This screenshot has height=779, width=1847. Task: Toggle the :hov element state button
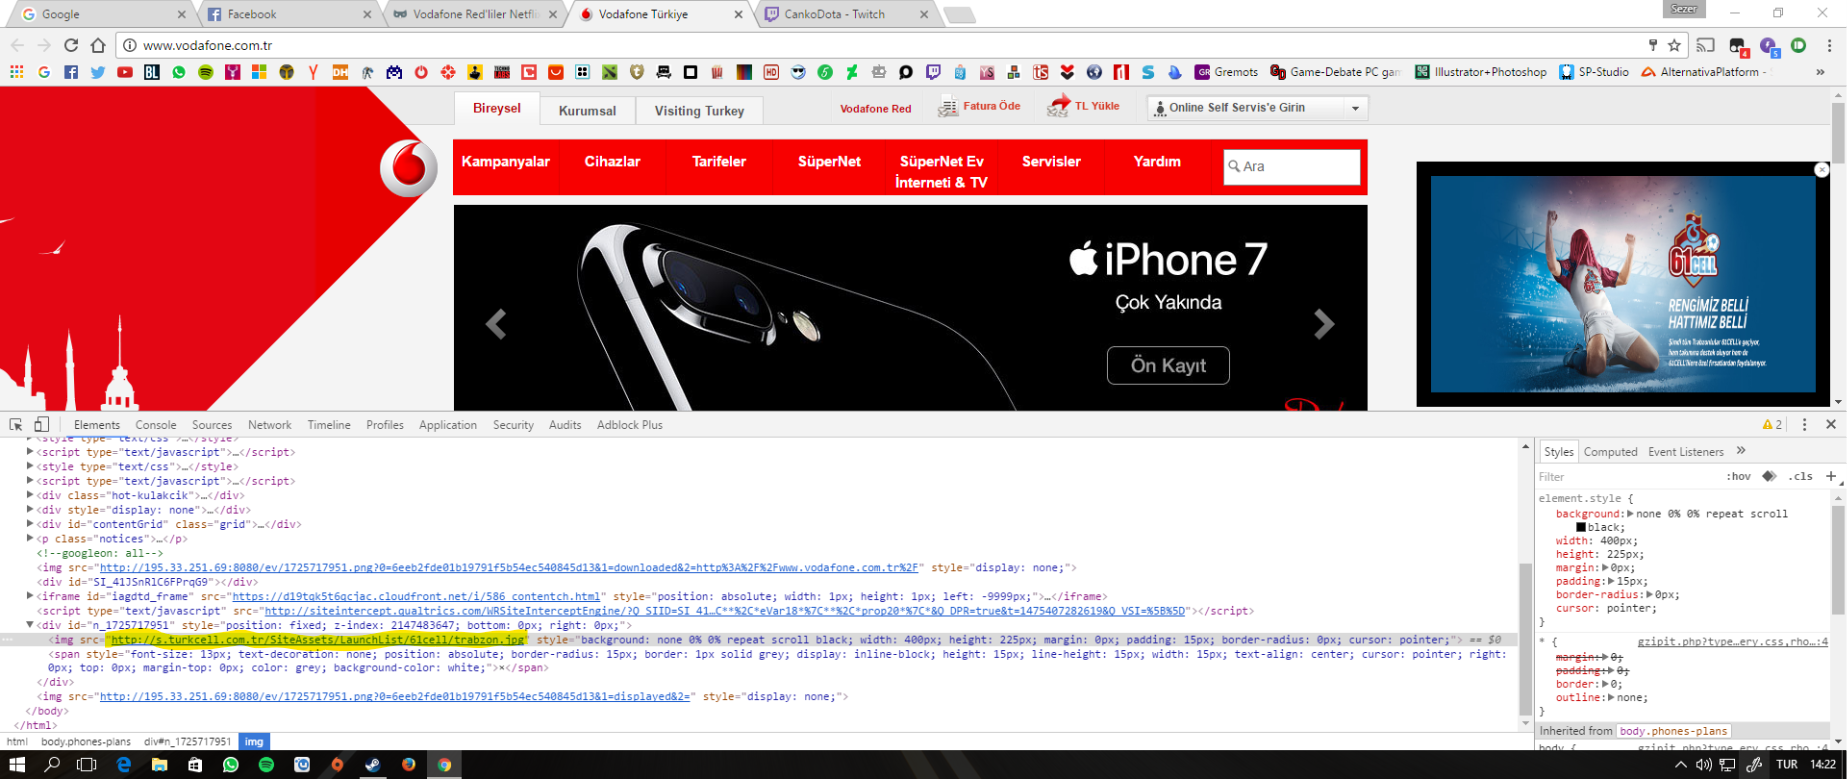point(1738,476)
